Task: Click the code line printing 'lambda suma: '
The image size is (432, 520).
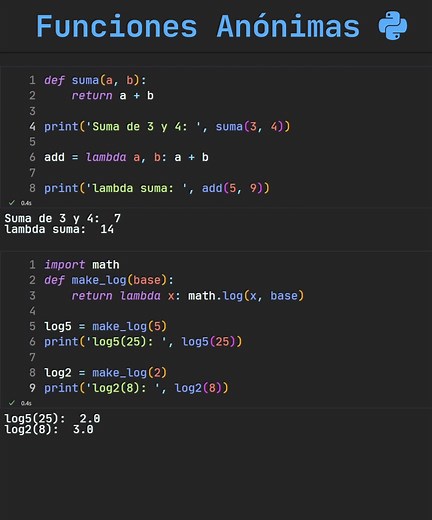Action: tap(157, 188)
